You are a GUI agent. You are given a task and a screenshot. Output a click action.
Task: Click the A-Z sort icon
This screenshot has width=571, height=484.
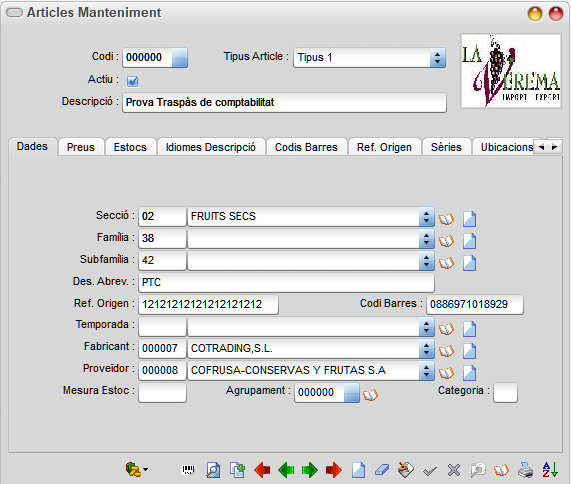coord(550,470)
